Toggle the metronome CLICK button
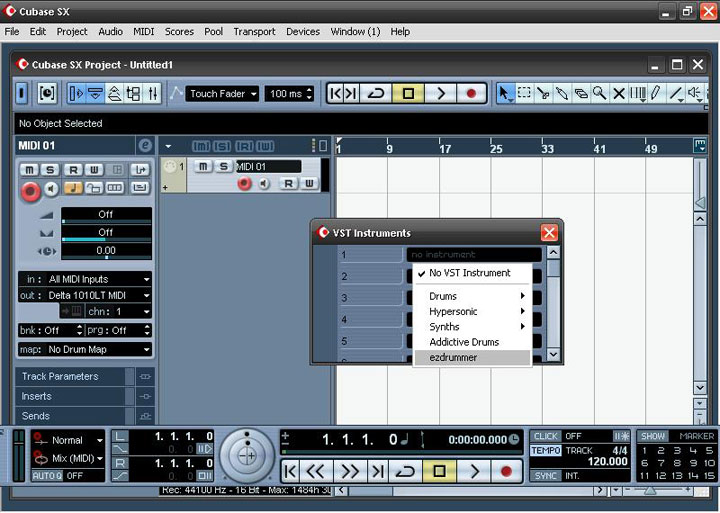The image size is (720, 513). (x=545, y=436)
